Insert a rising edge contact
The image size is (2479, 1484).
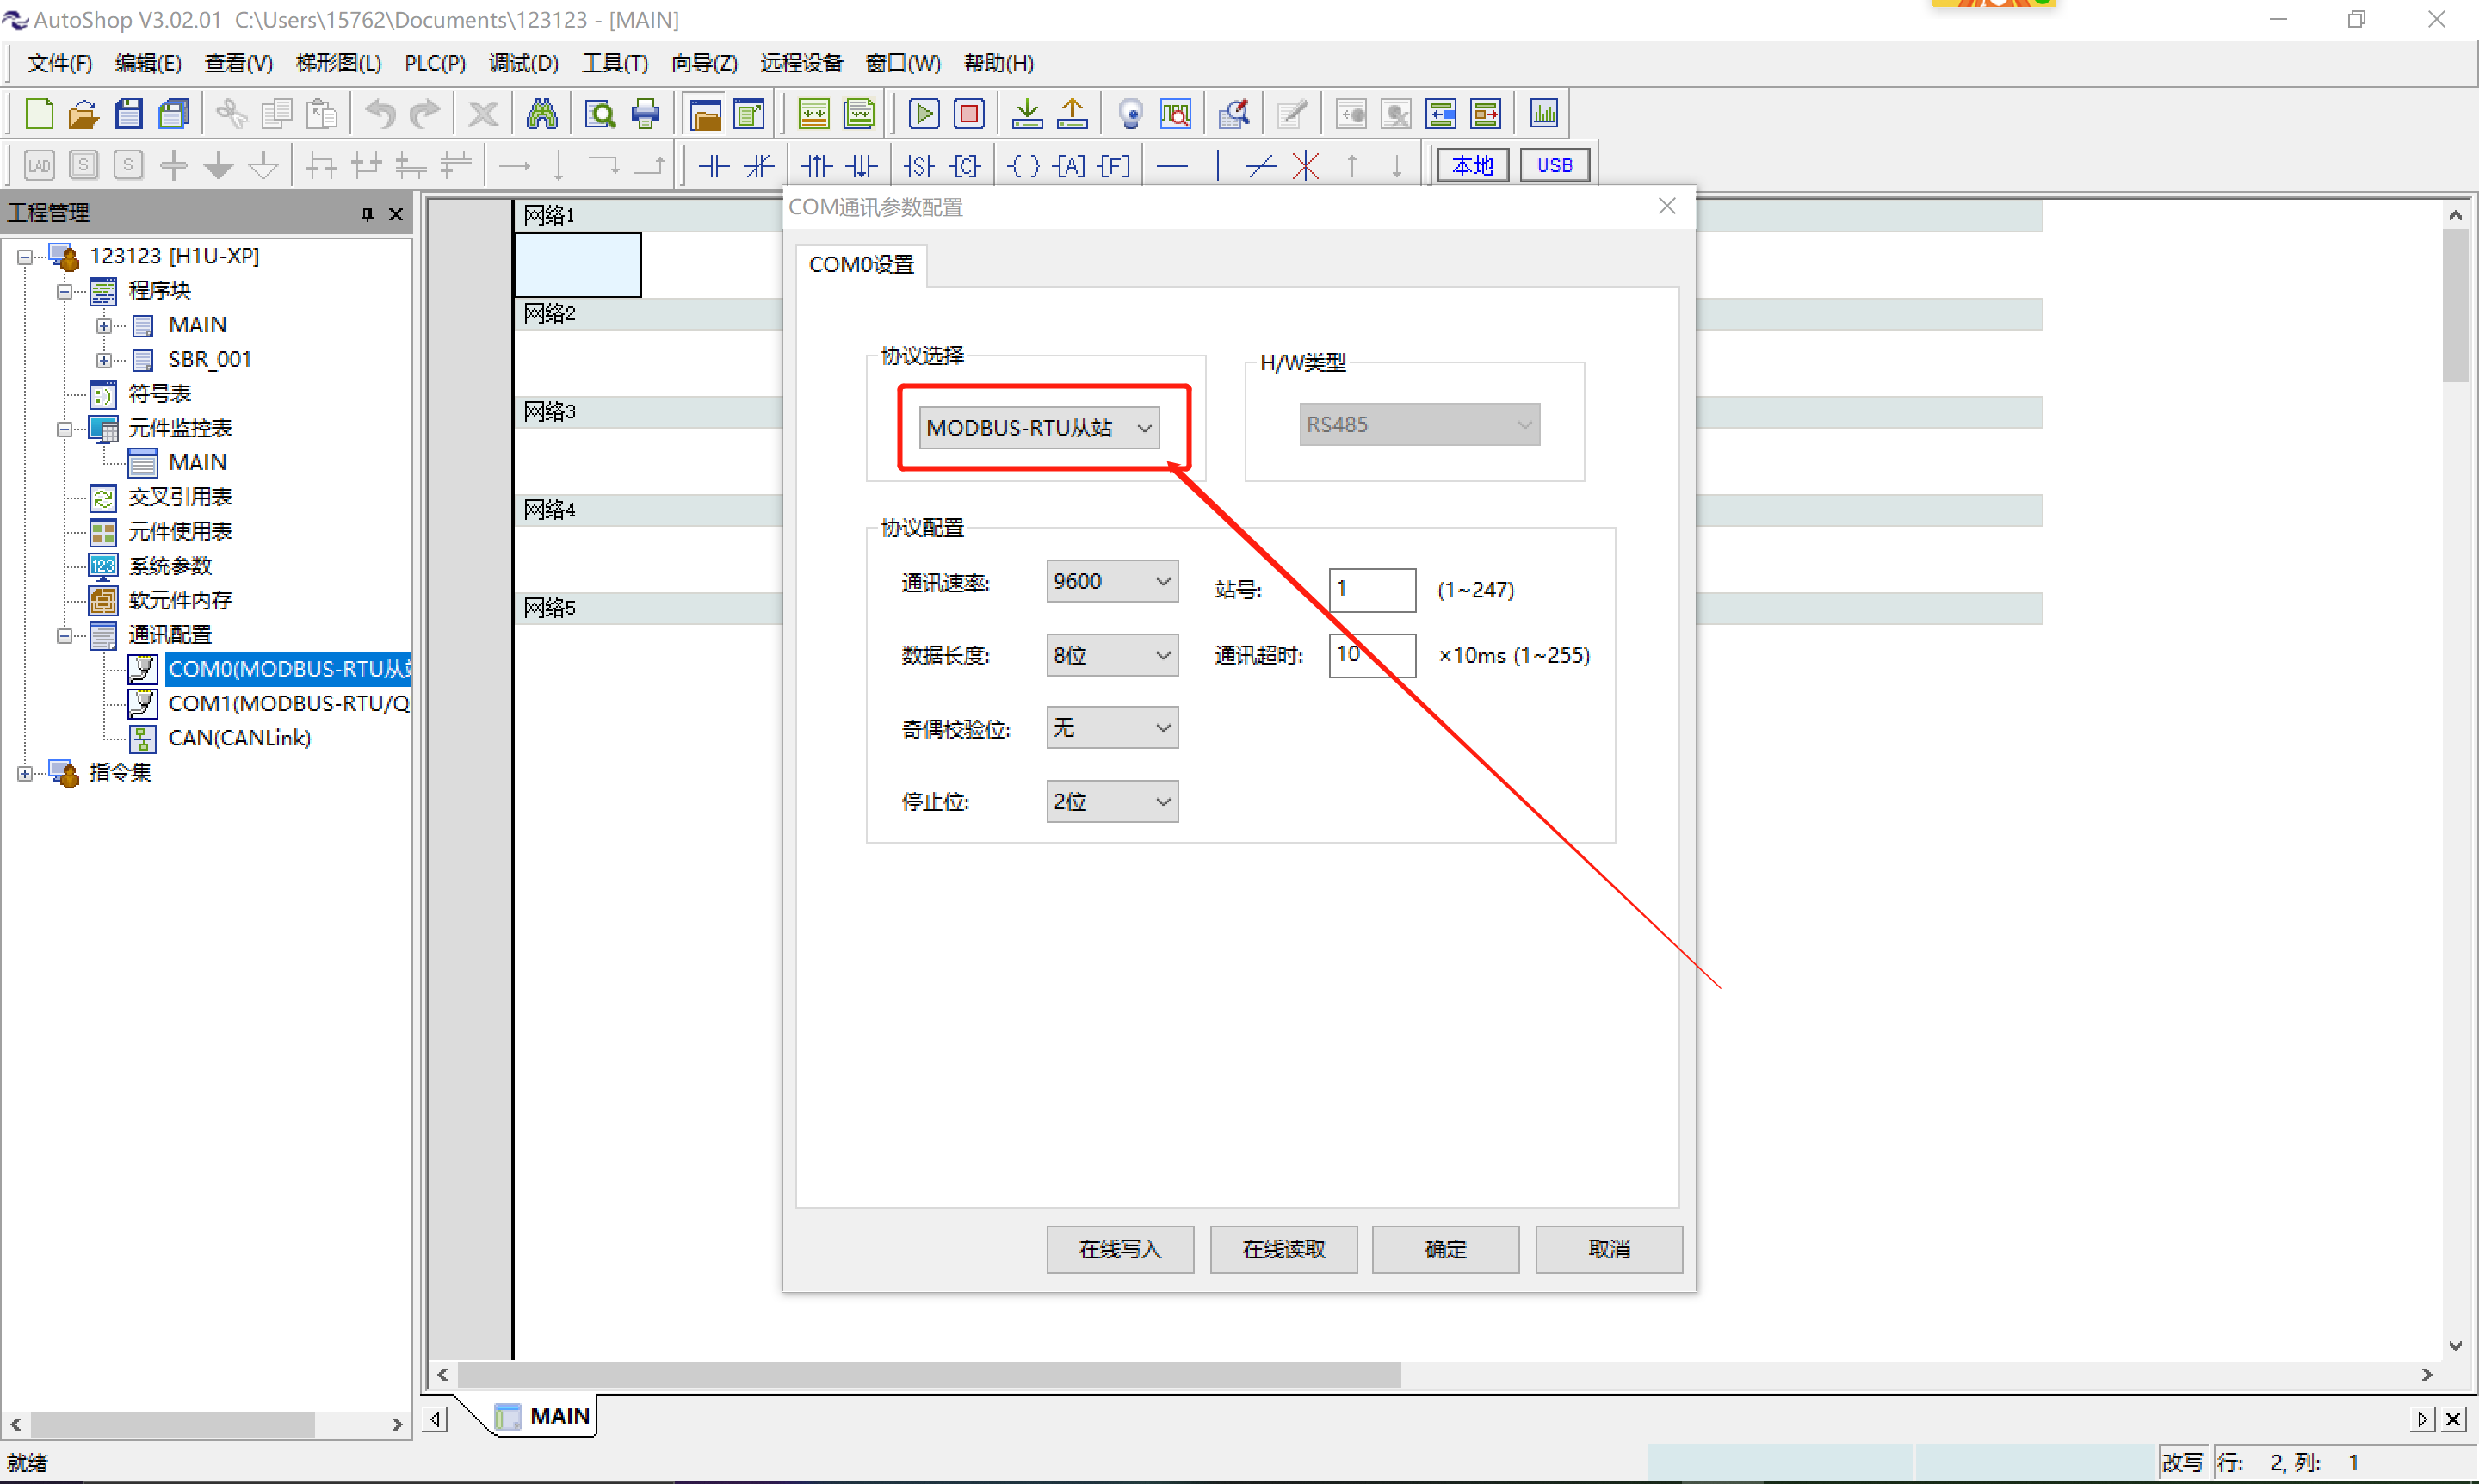(x=817, y=166)
